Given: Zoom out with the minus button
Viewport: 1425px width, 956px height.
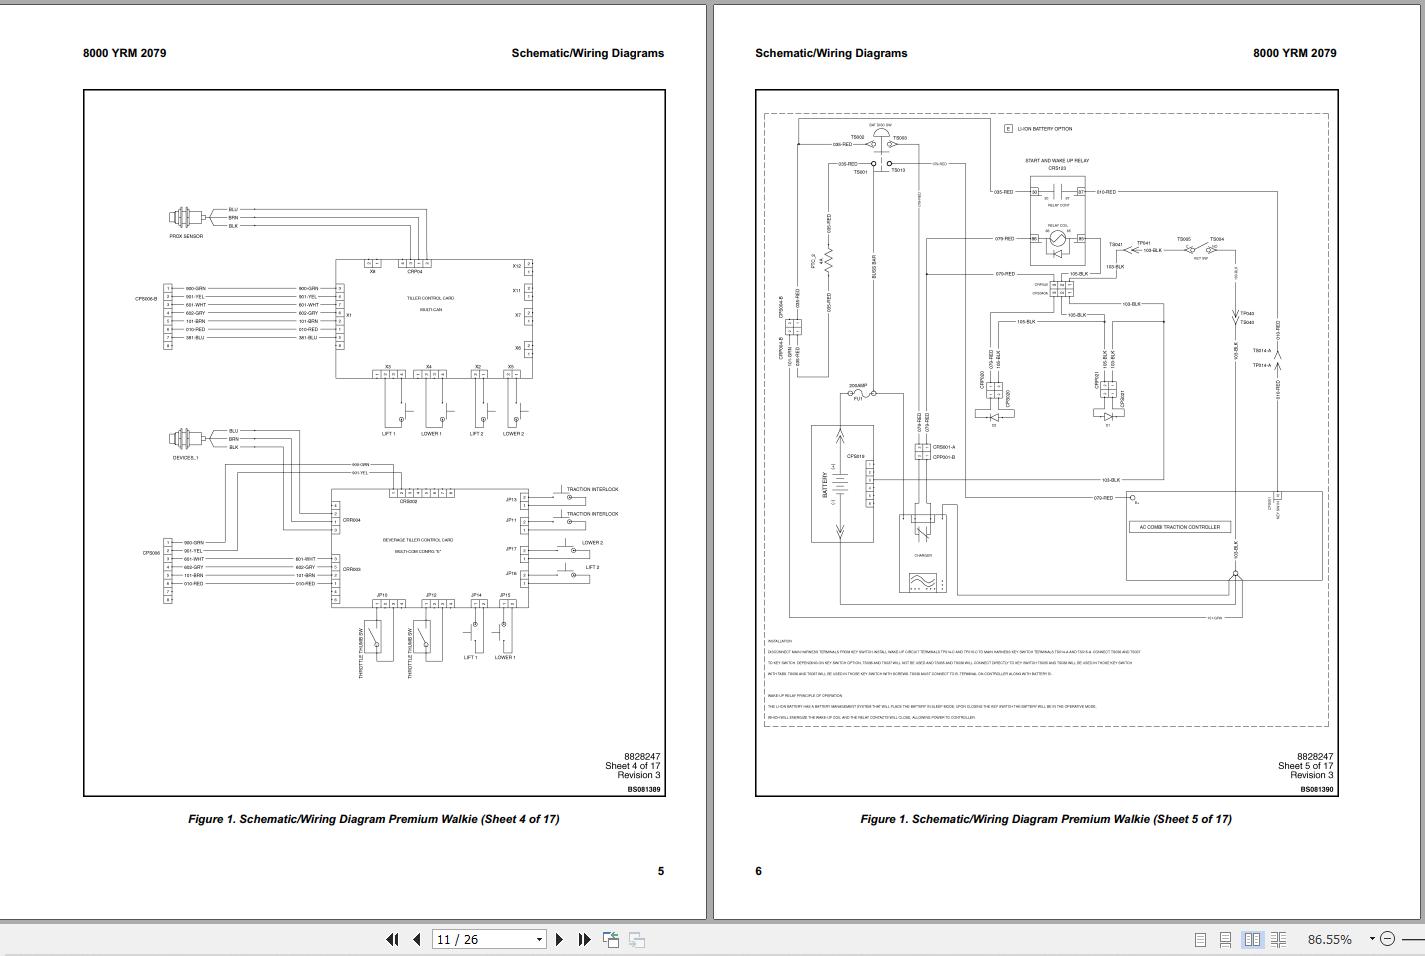Looking at the screenshot, I should click(x=1387, y=939).
